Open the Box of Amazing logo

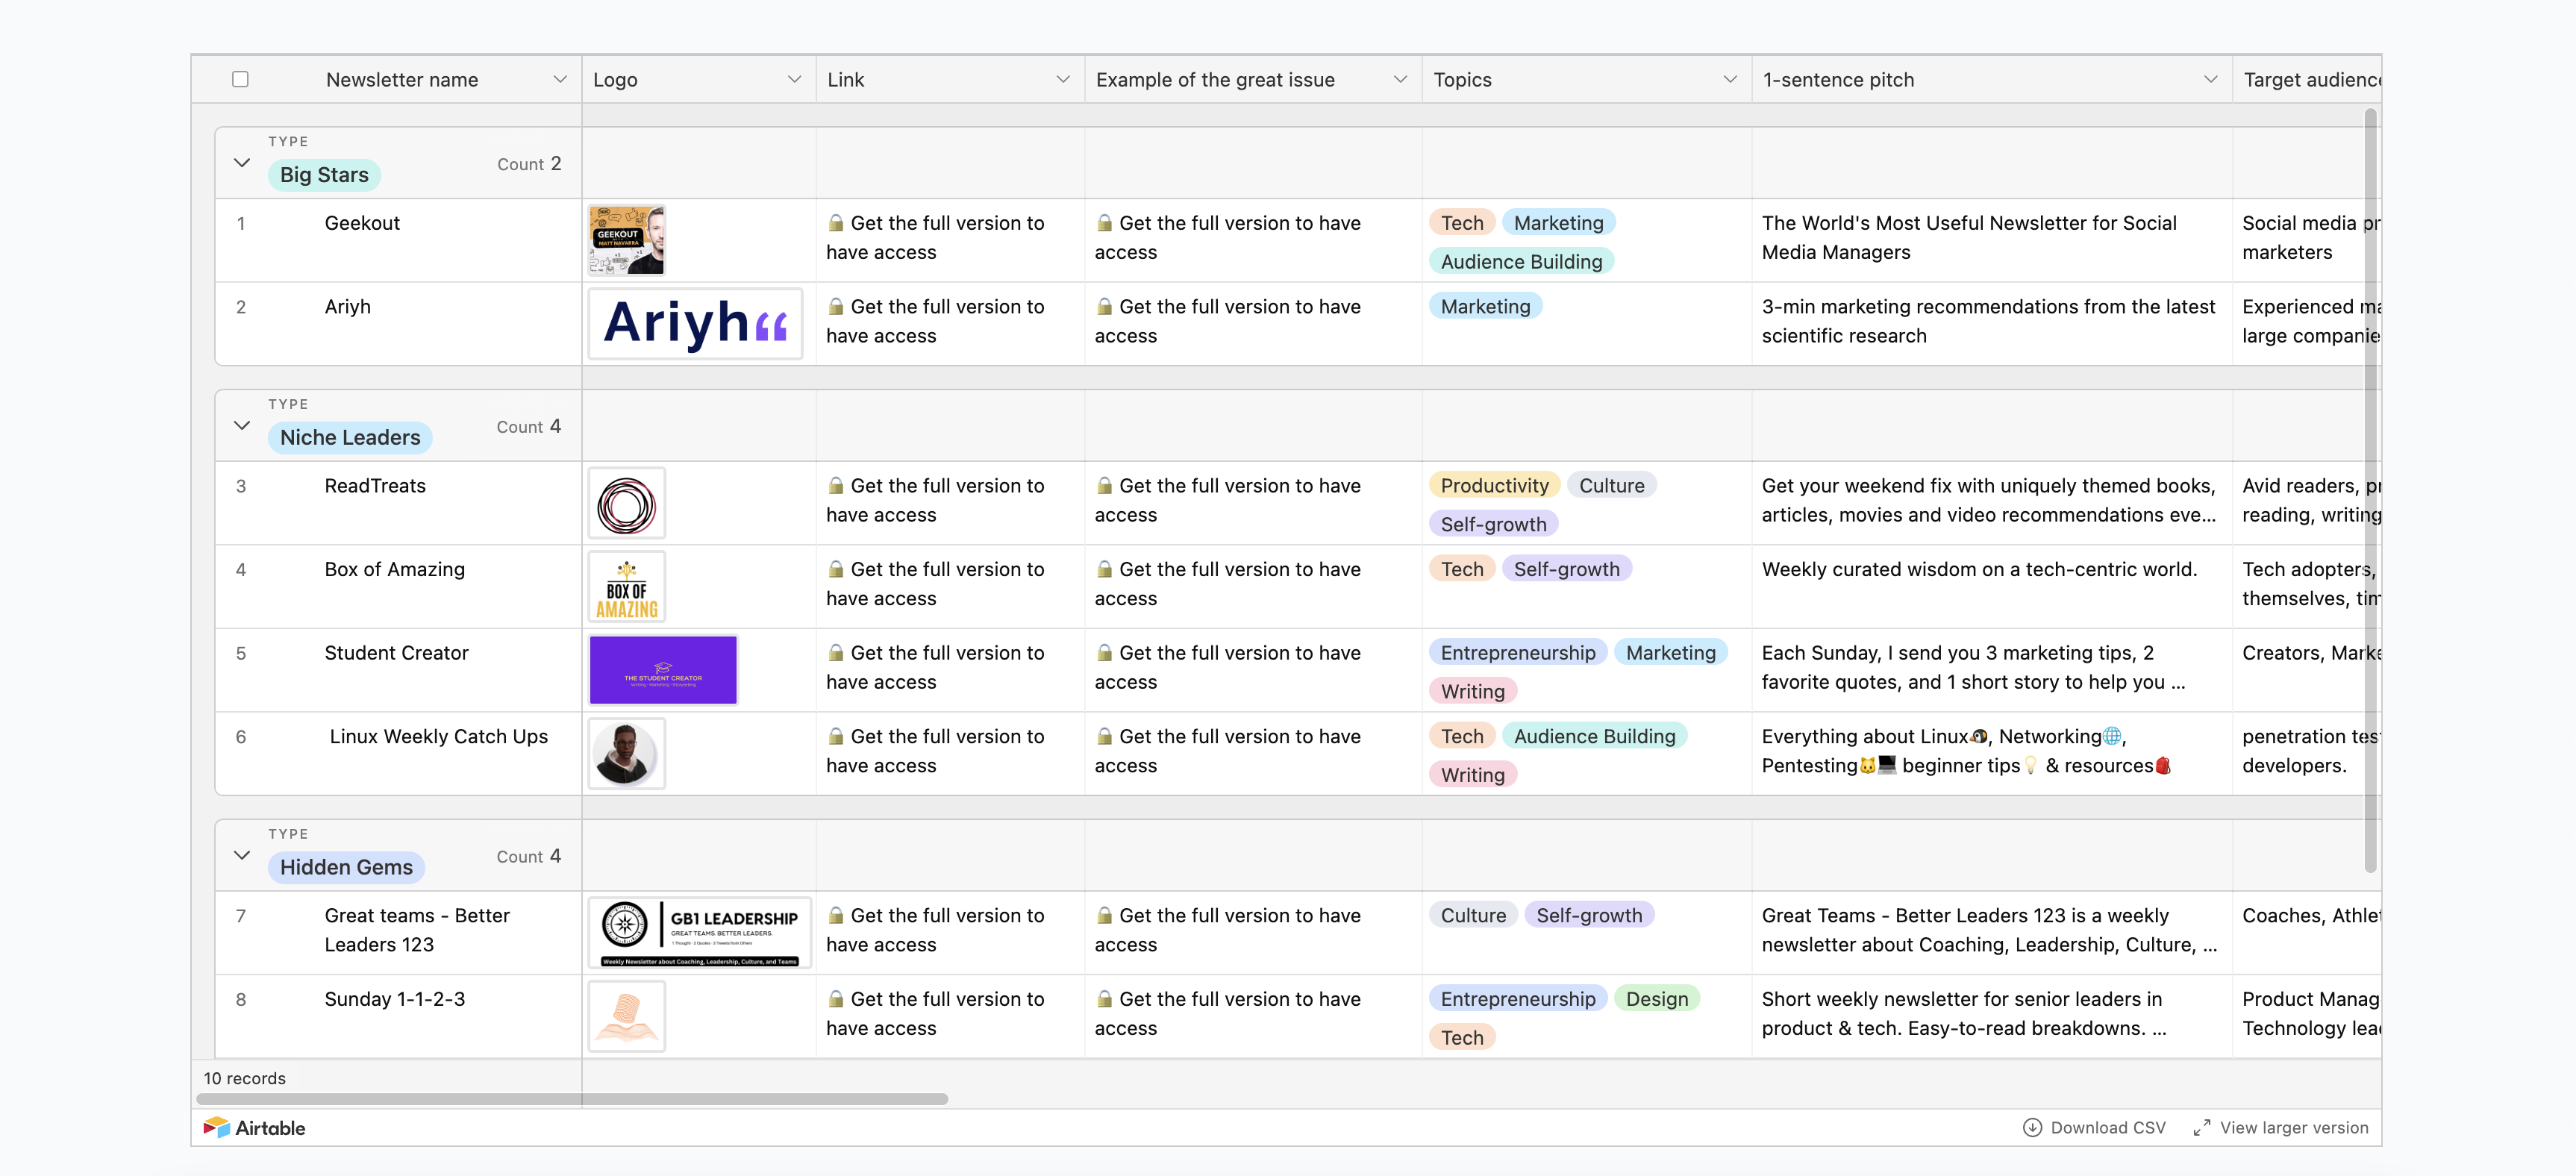pyautogui.click(x=627, y=587)
